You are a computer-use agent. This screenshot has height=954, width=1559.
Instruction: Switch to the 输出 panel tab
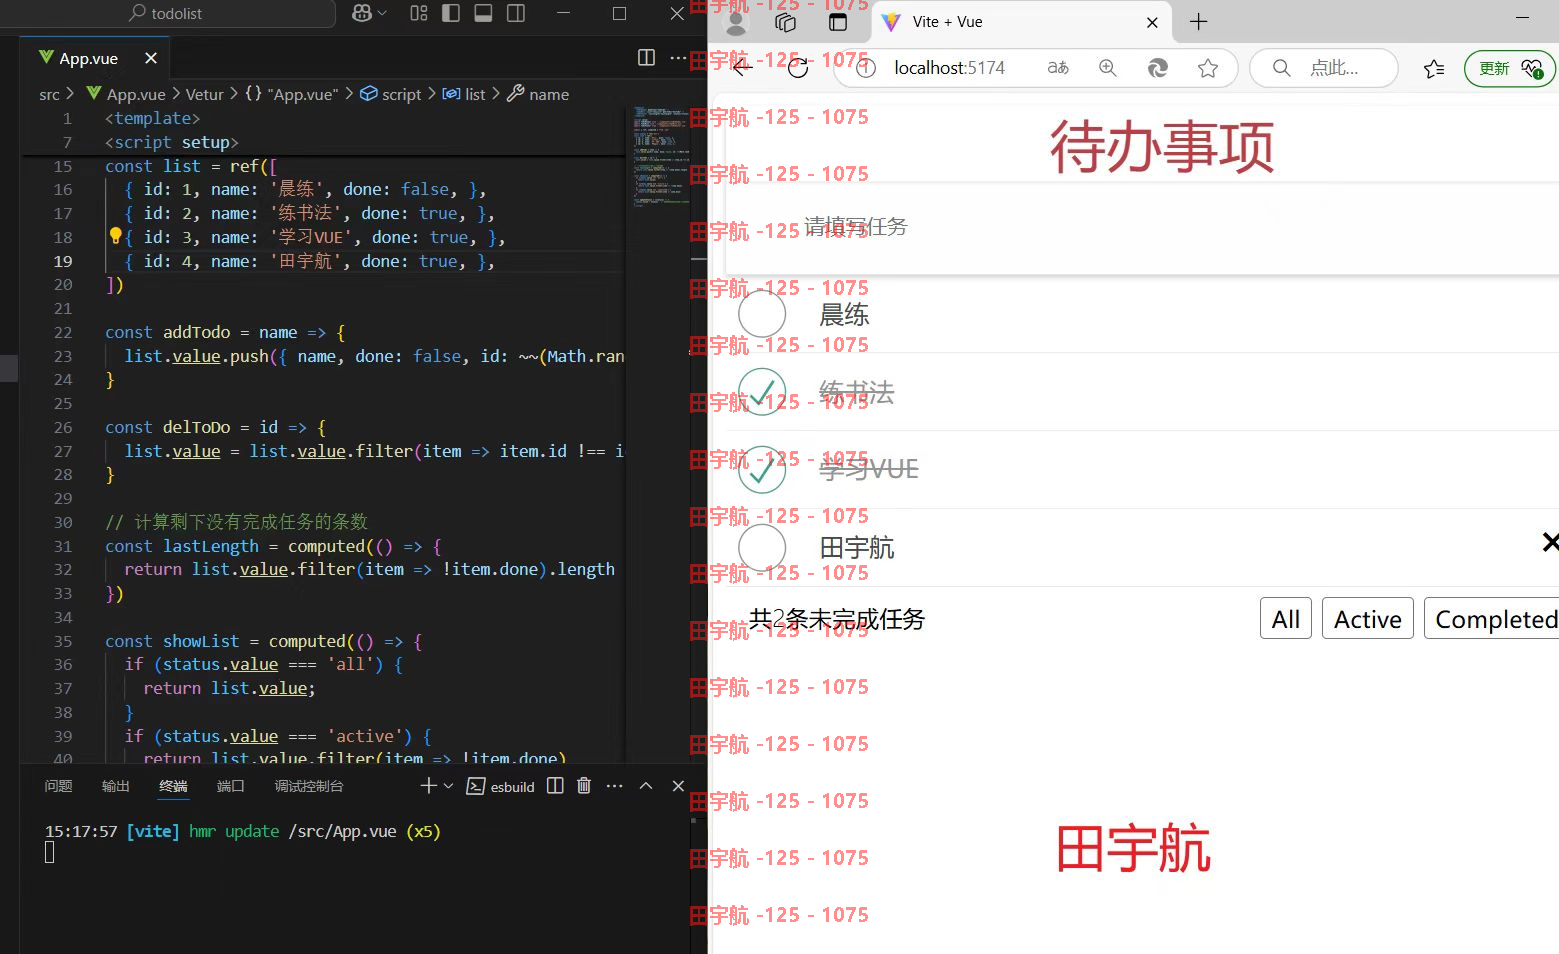pos(116,786)
